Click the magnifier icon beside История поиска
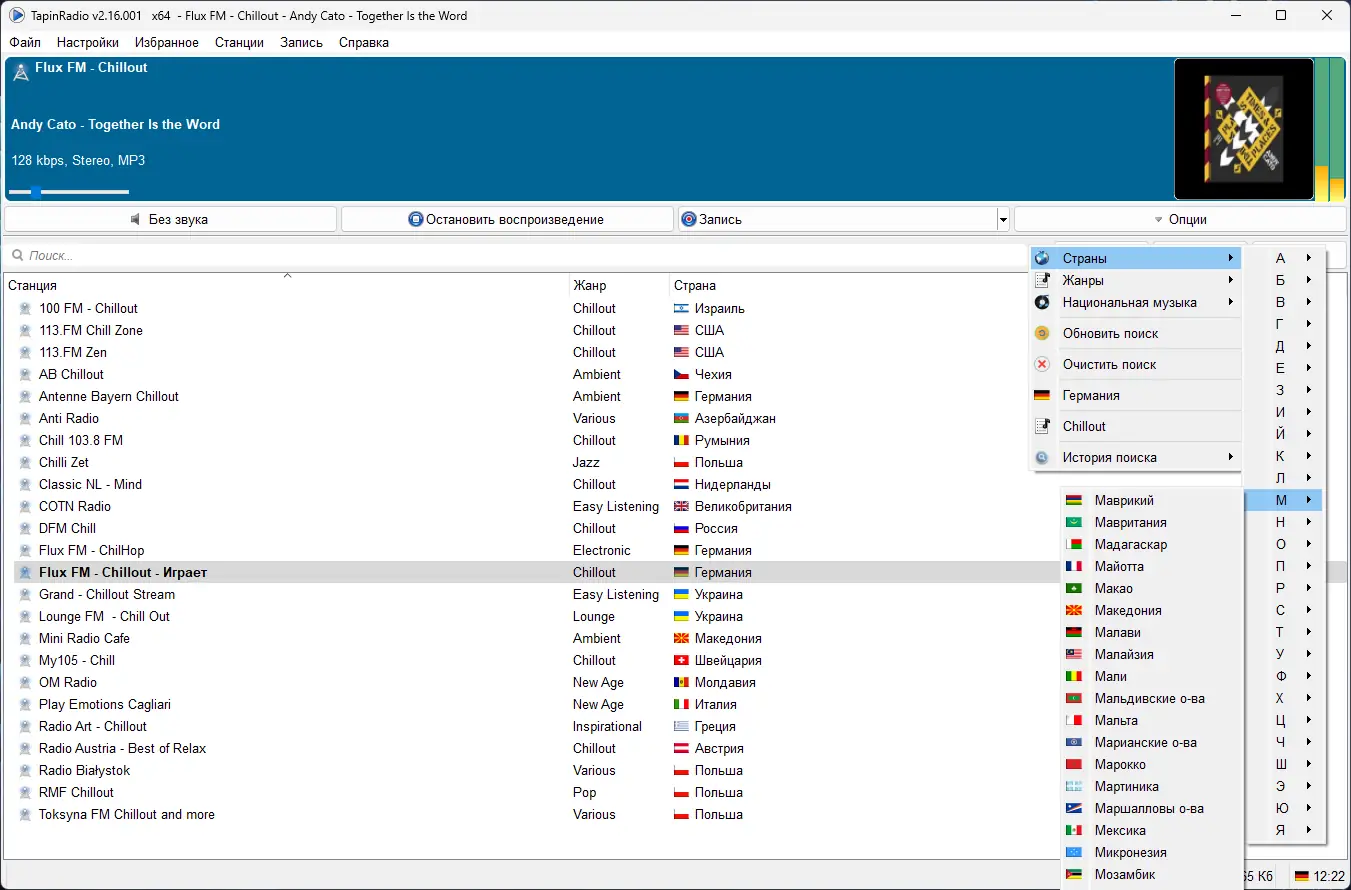 click(x=1042, y=457)
